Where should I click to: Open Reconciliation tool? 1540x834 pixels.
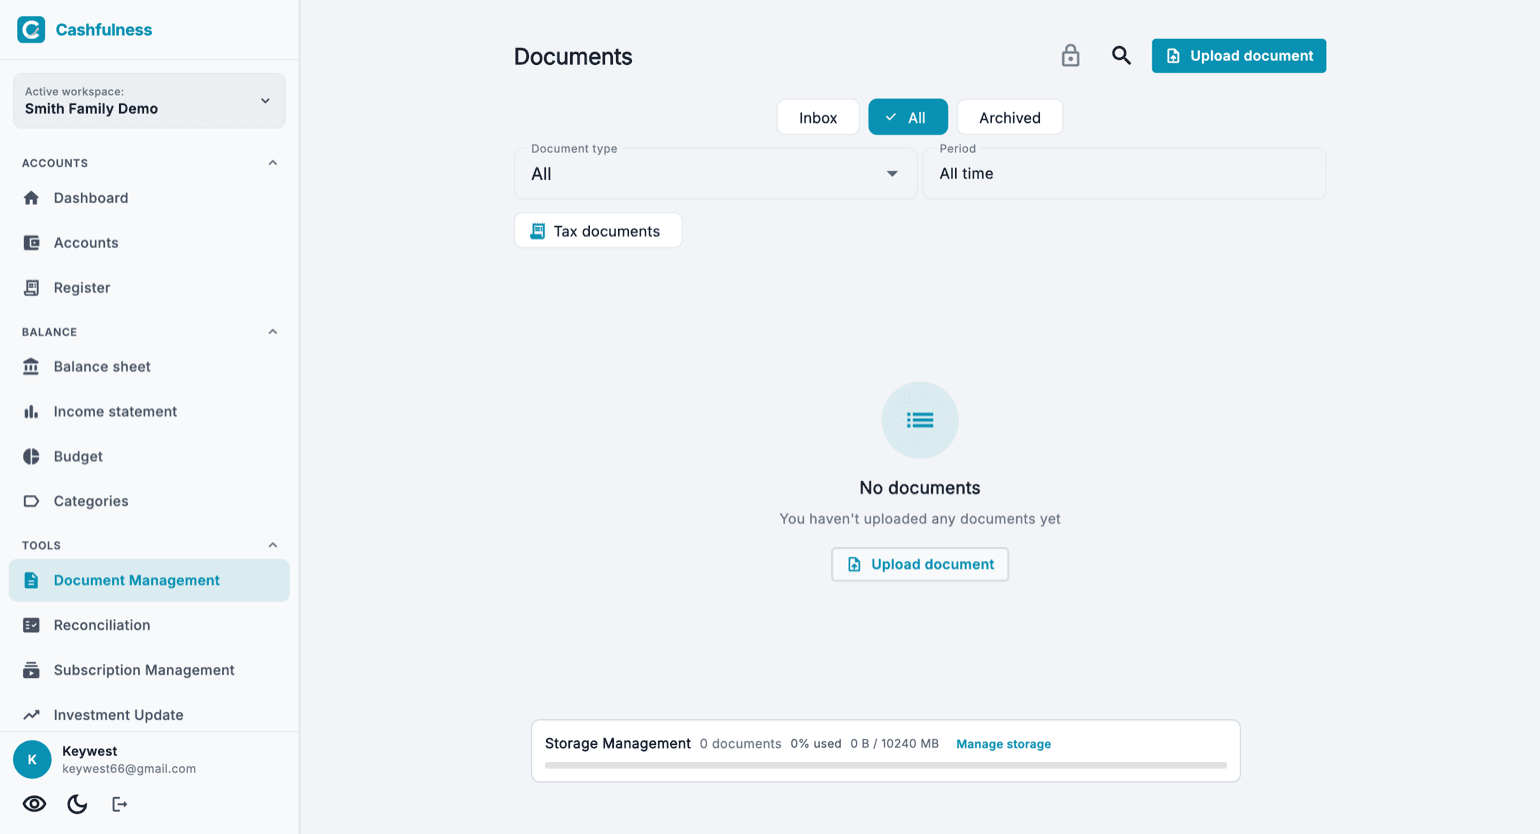pyautogui.click(x=149, y=625)
